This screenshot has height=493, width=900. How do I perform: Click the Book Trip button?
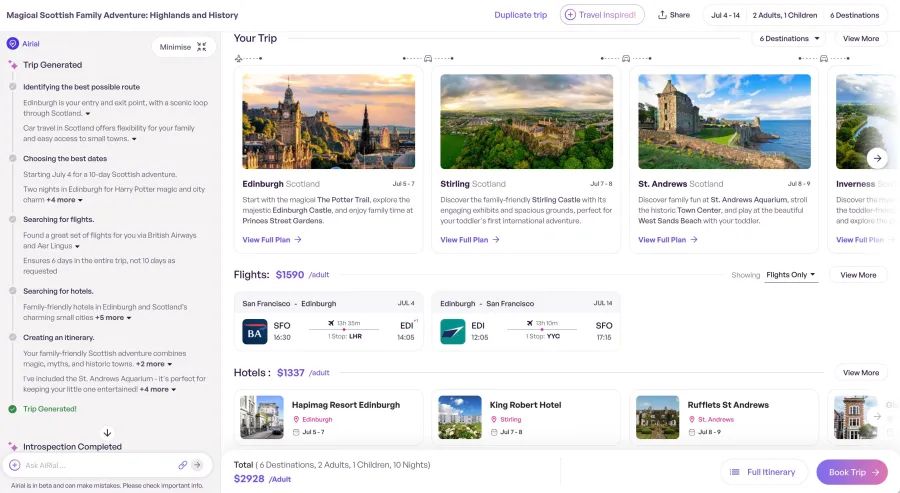[851, 472]
